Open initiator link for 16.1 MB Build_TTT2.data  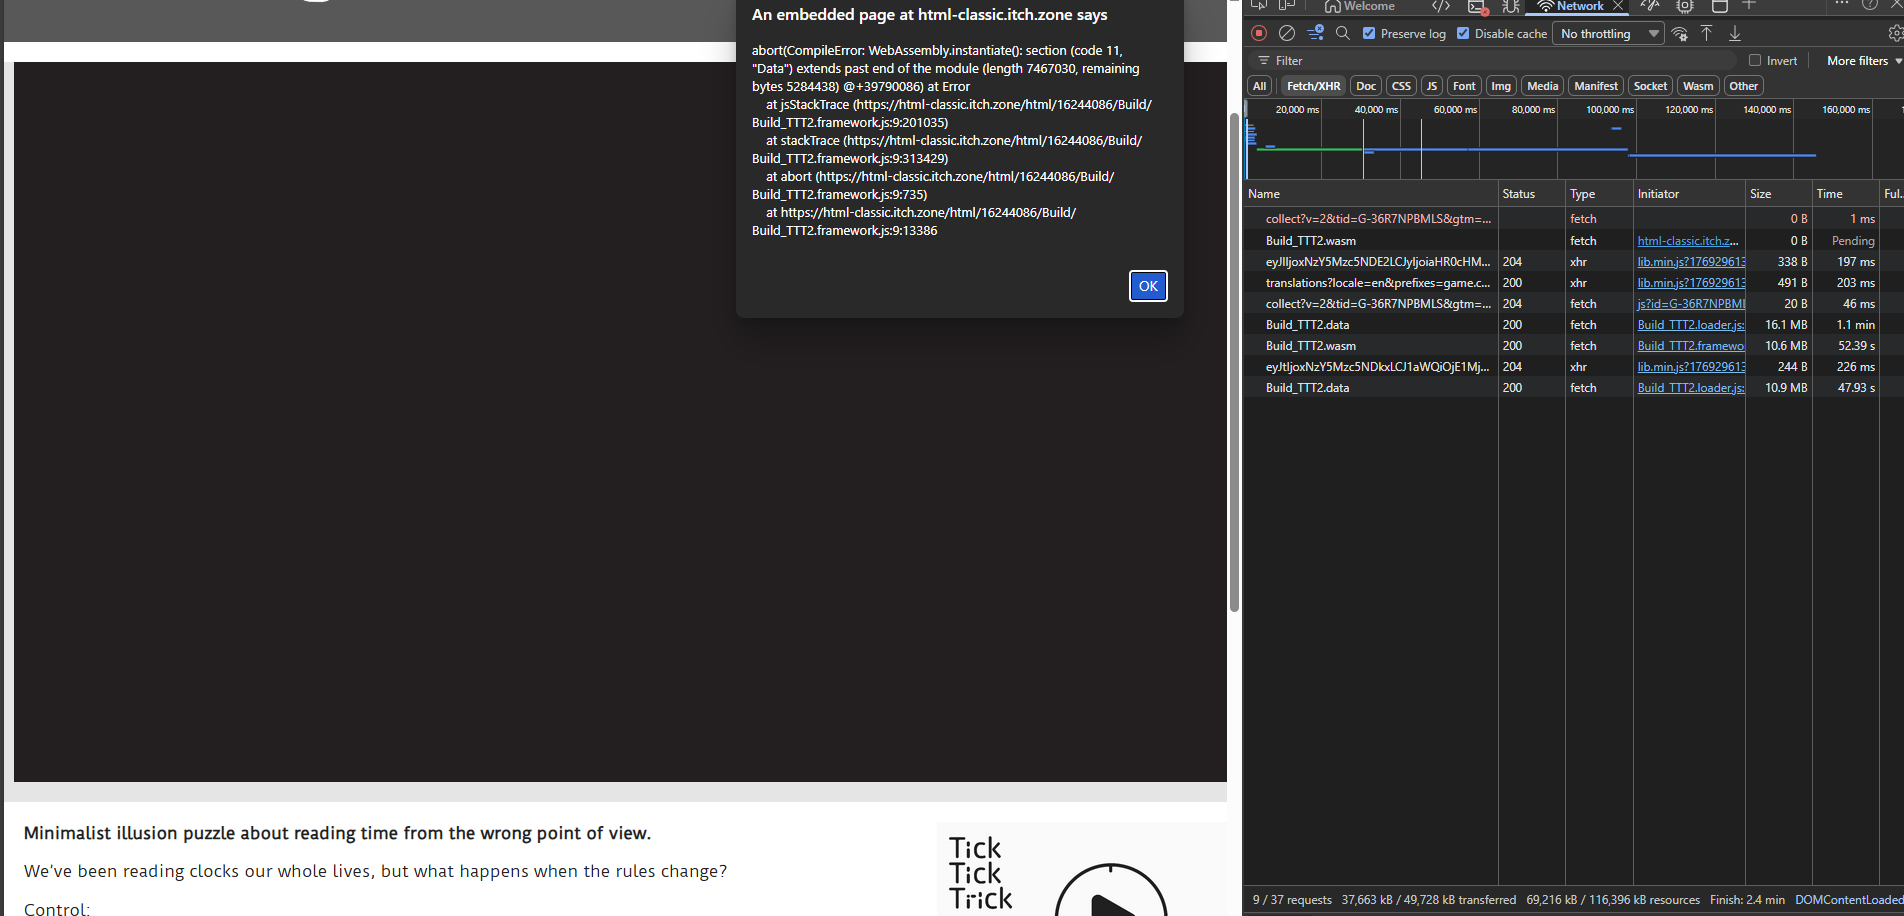[x=1691, y=325]
